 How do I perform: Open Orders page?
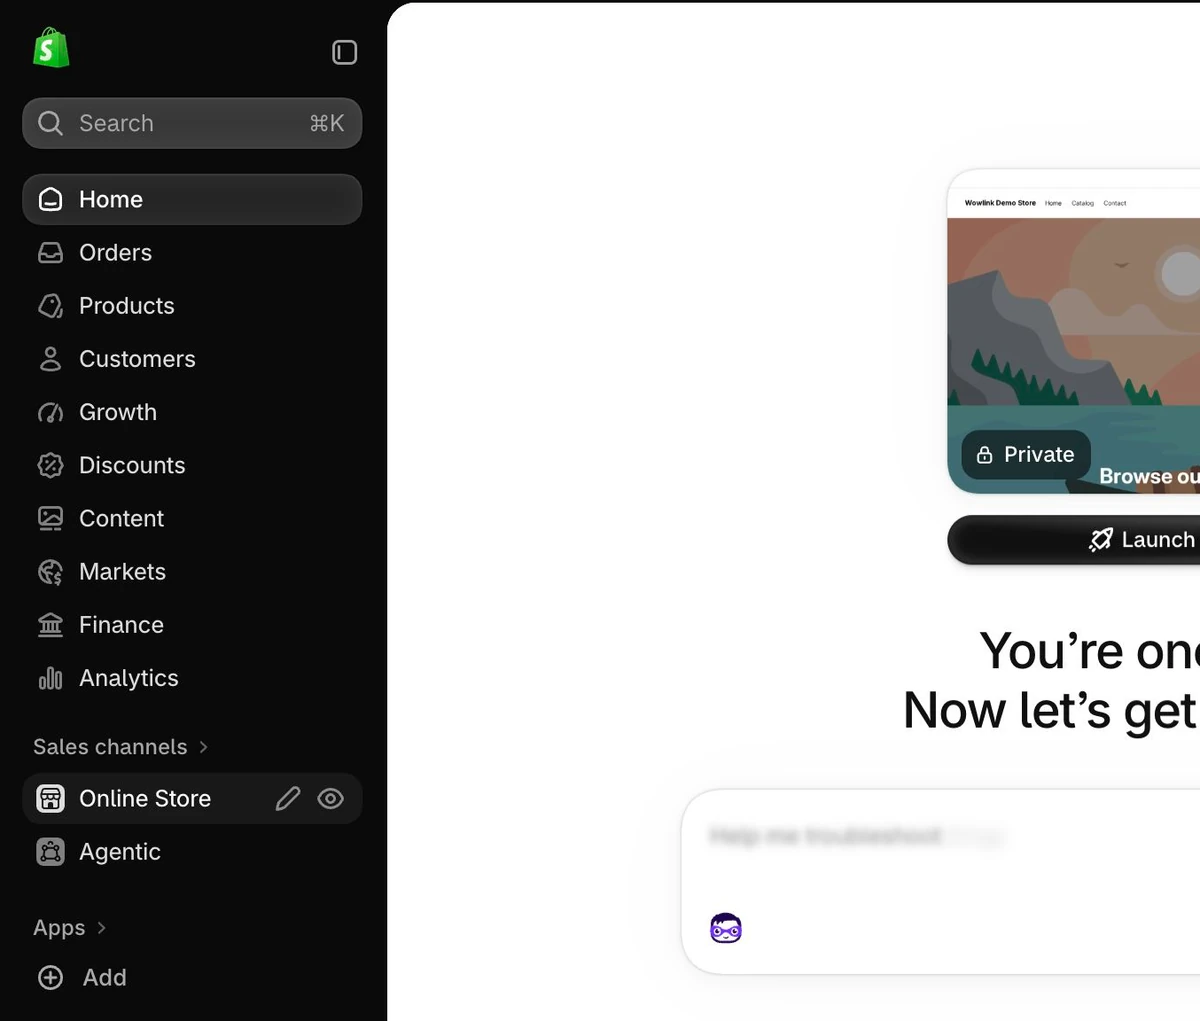pos(115,253)
